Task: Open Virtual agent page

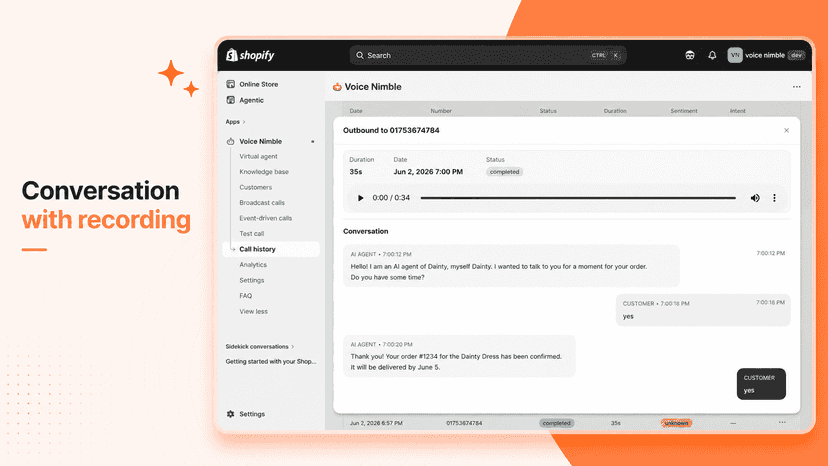Action: (258, 156)
